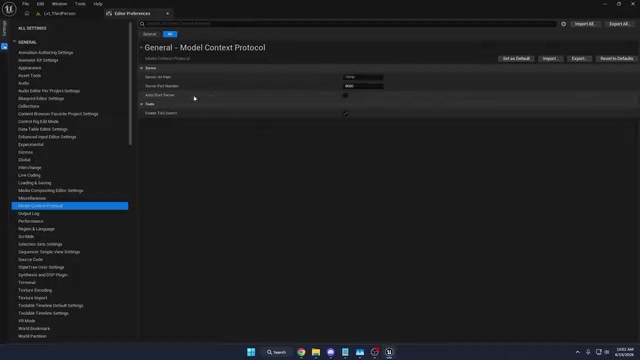640x360 pixels.
Task: Open the Window menu
Action: (59, 4)
